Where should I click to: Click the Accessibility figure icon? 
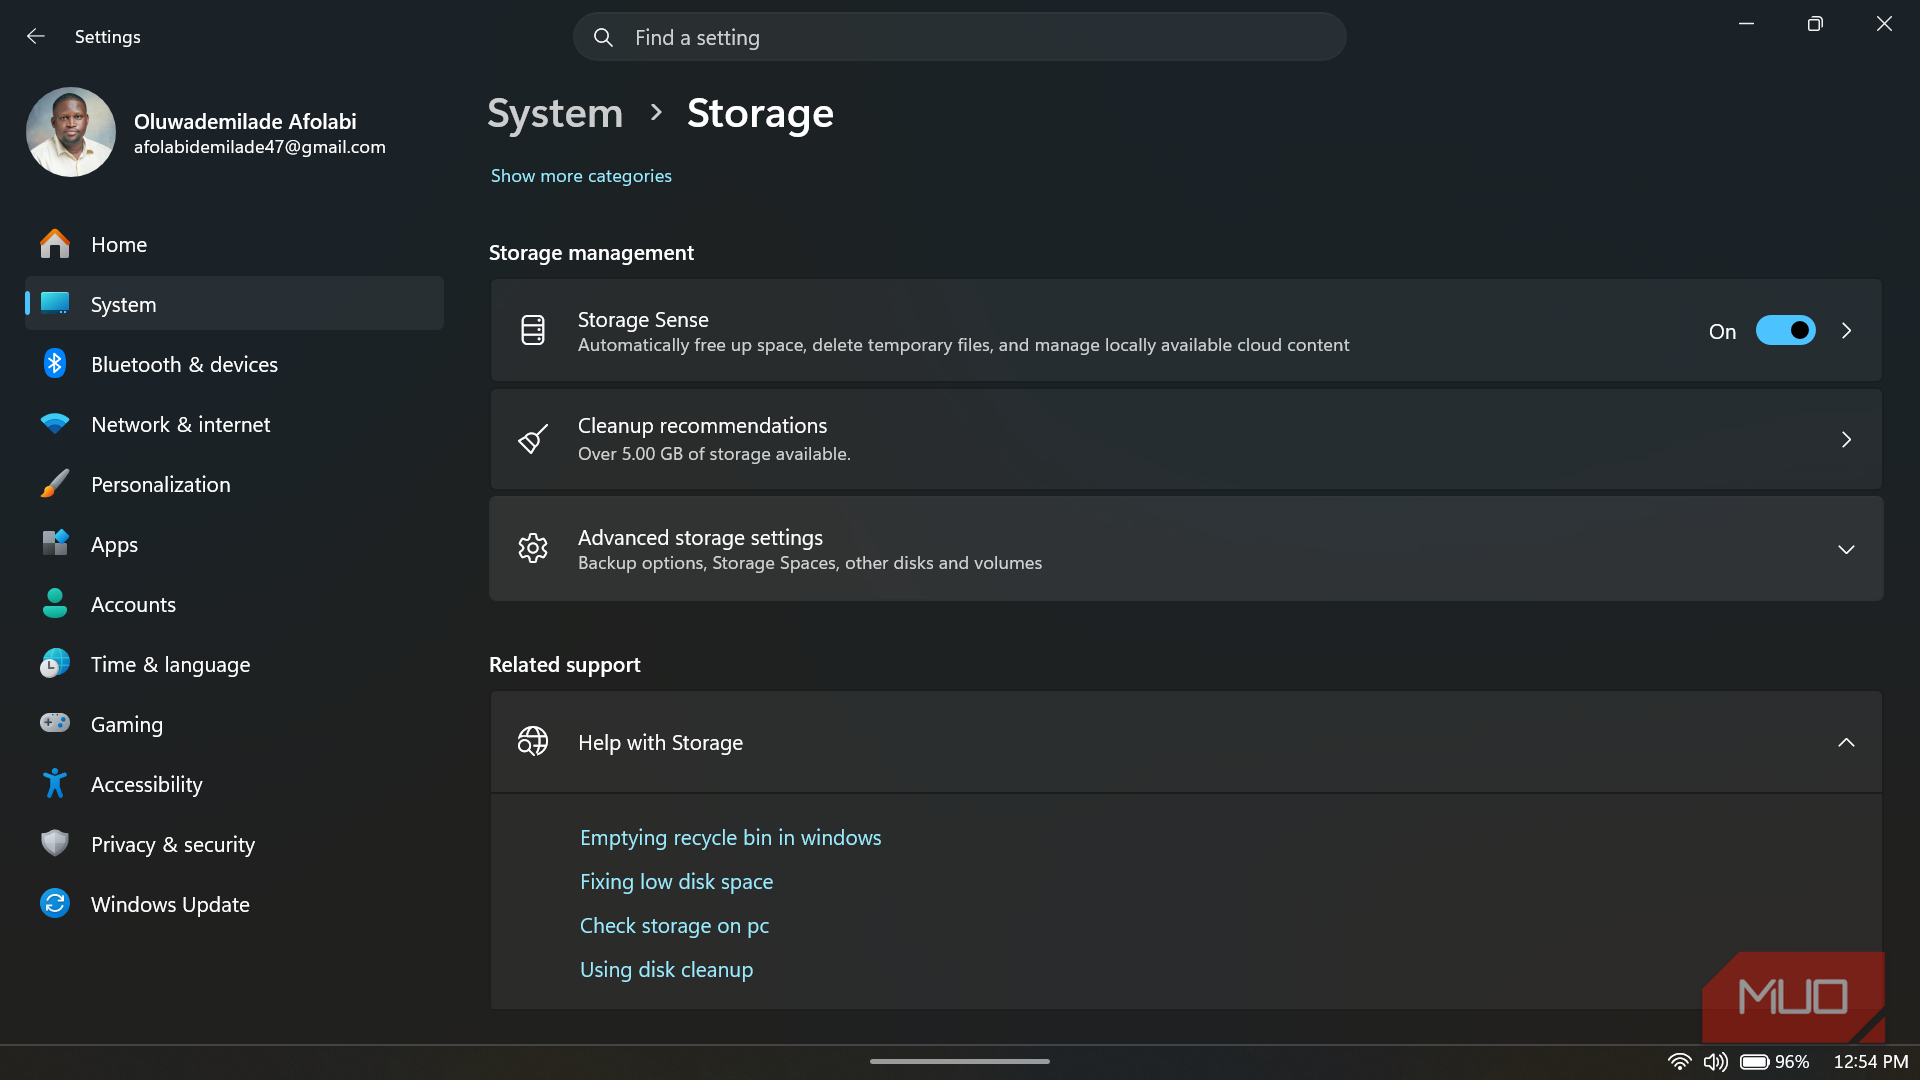(55, 783)
